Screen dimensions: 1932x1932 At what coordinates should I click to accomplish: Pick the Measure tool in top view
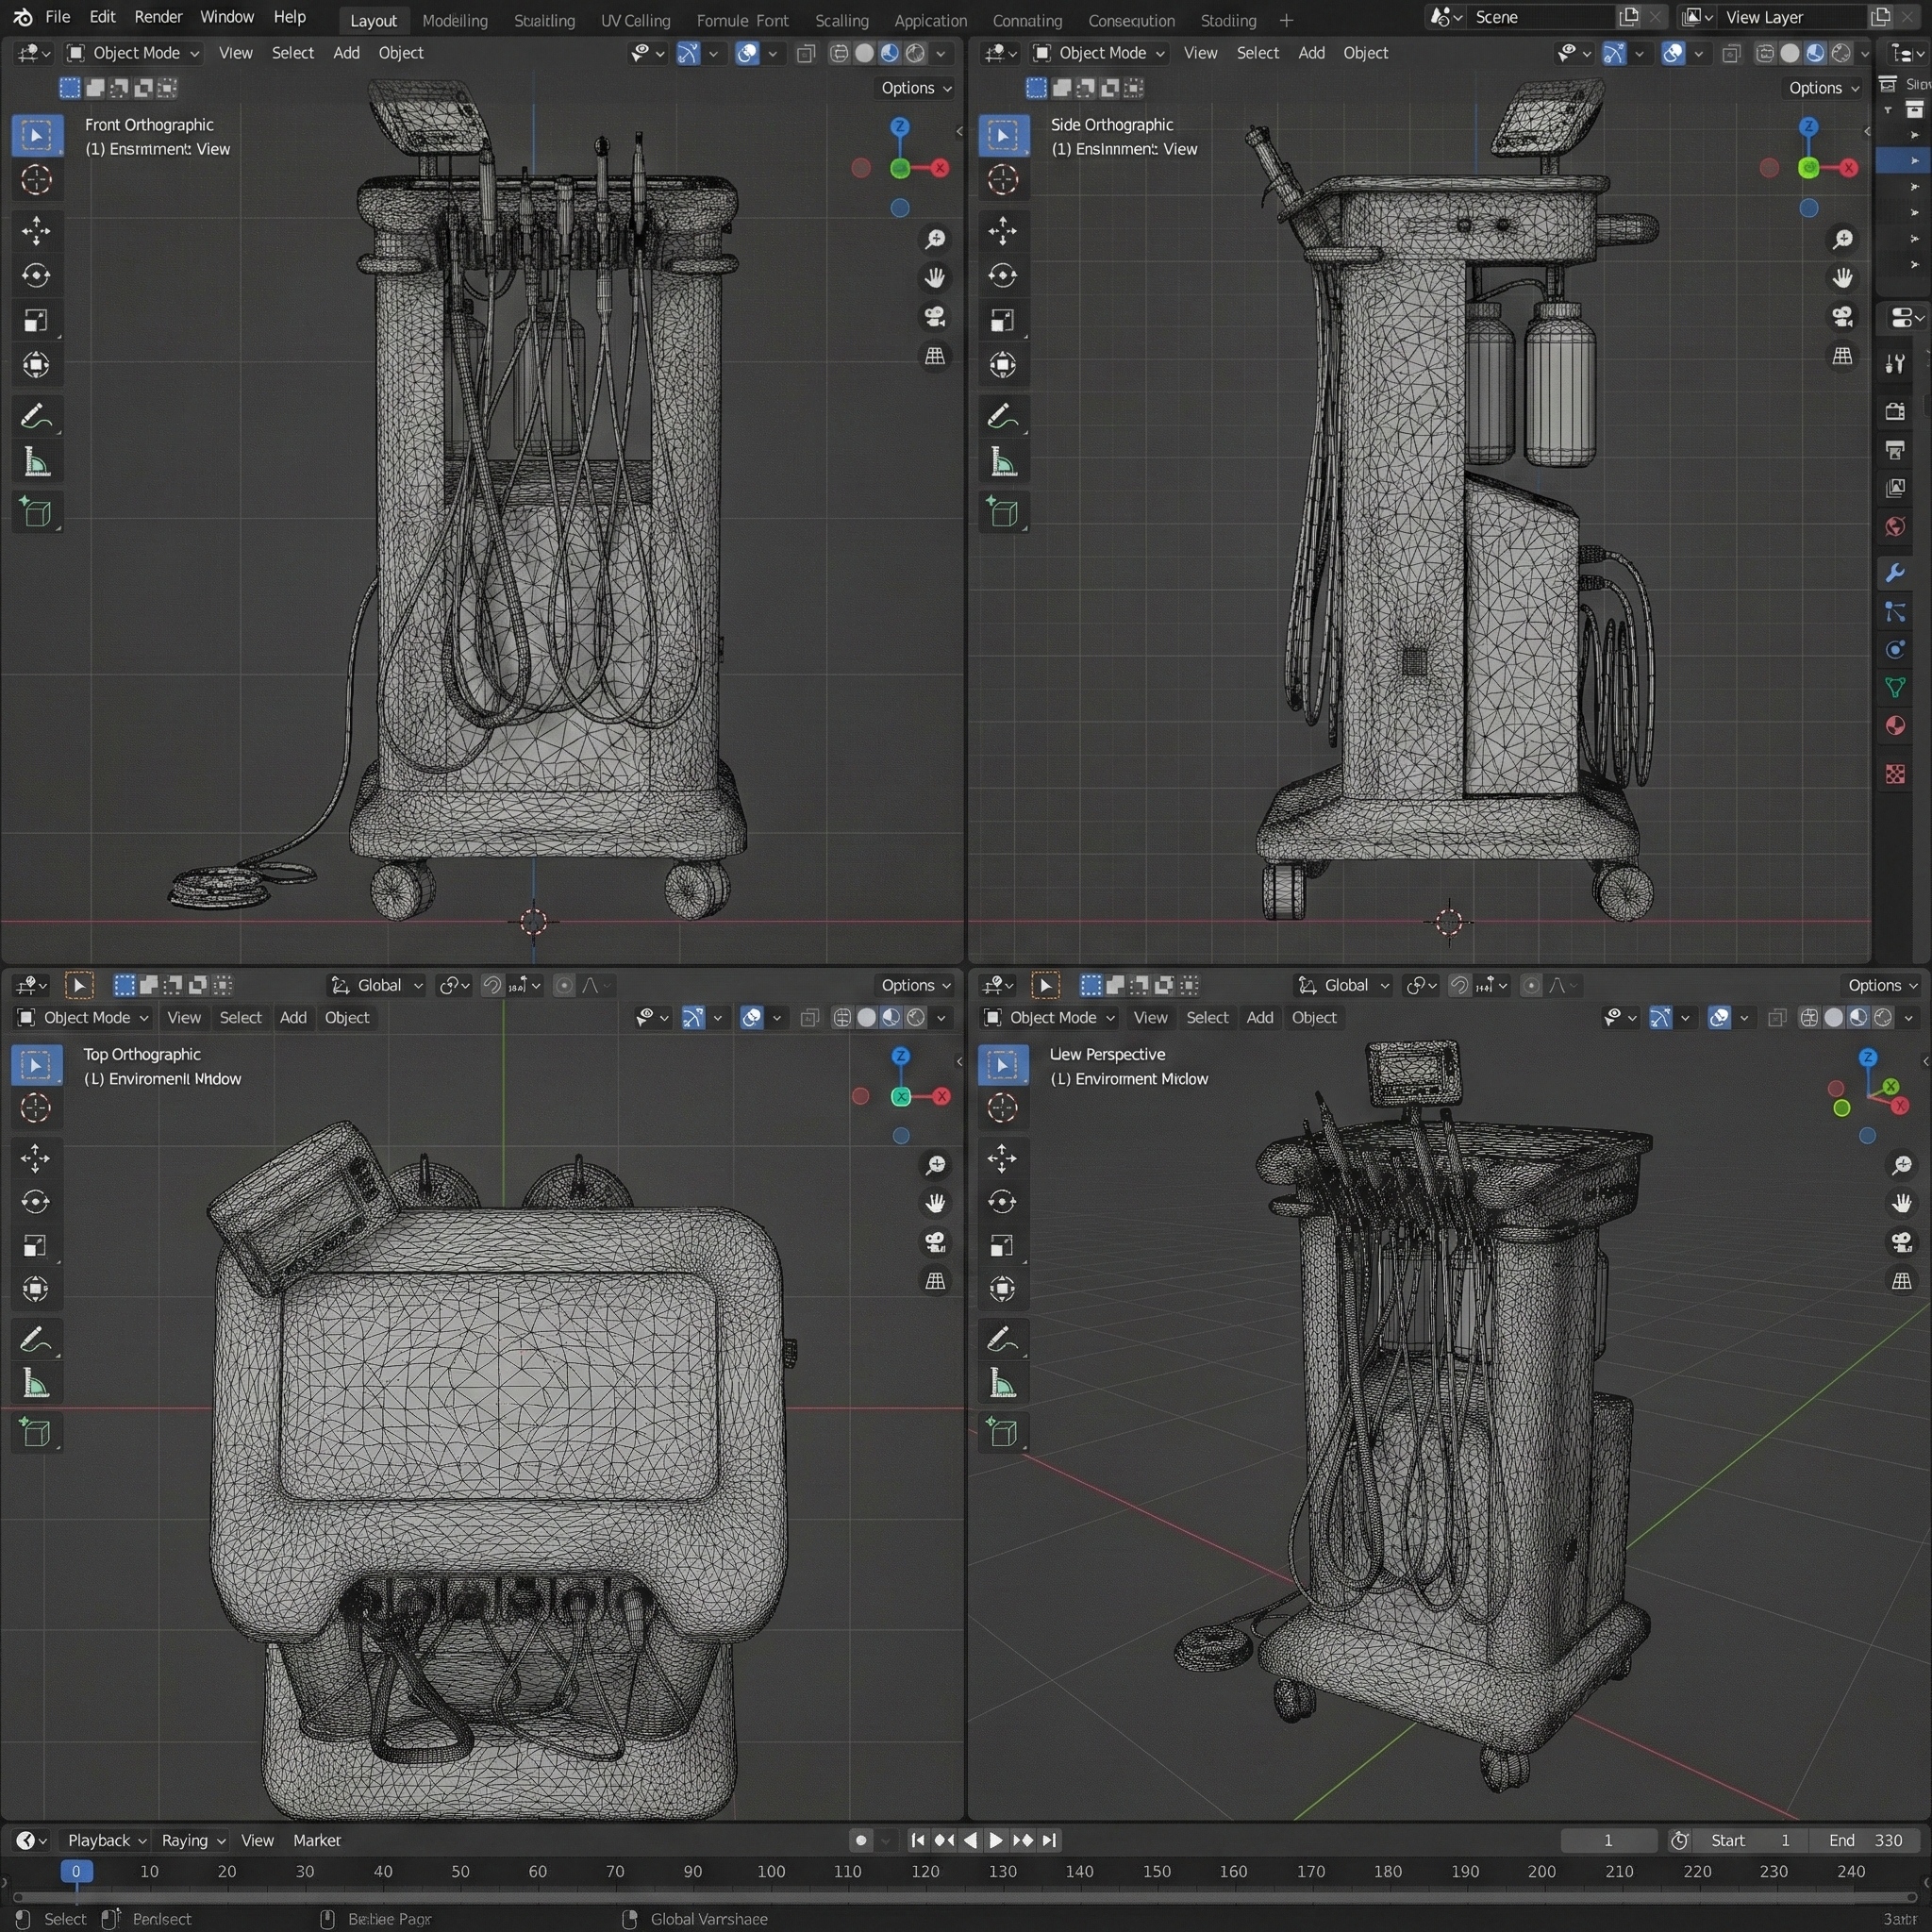click(36, 1384)
